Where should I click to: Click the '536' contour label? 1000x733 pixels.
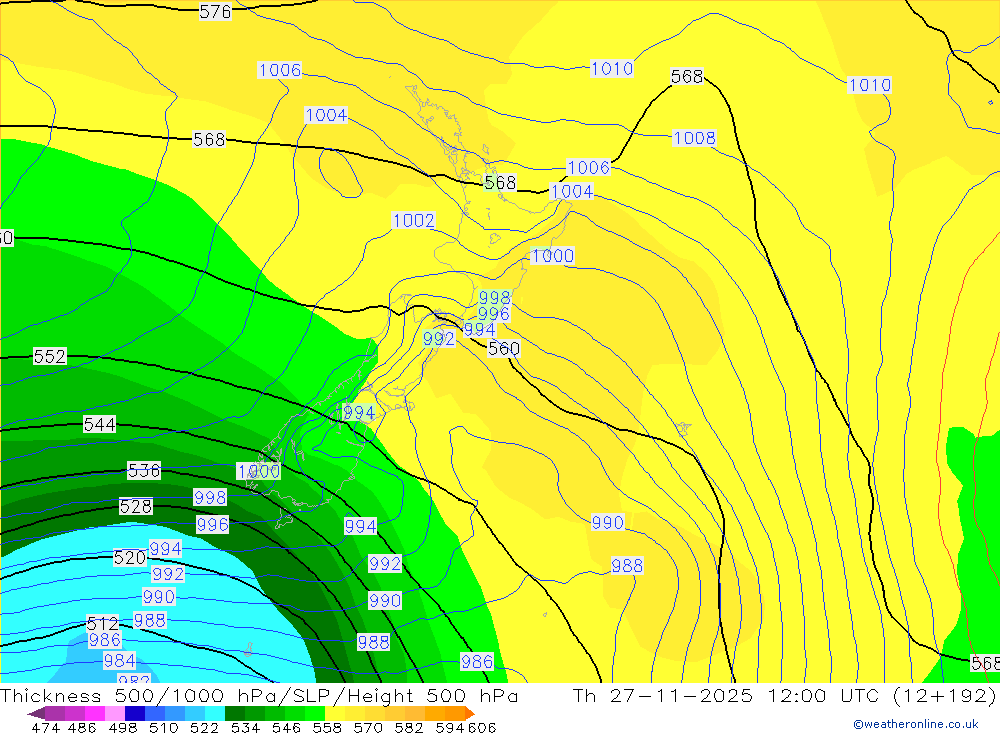pos(144,471)
